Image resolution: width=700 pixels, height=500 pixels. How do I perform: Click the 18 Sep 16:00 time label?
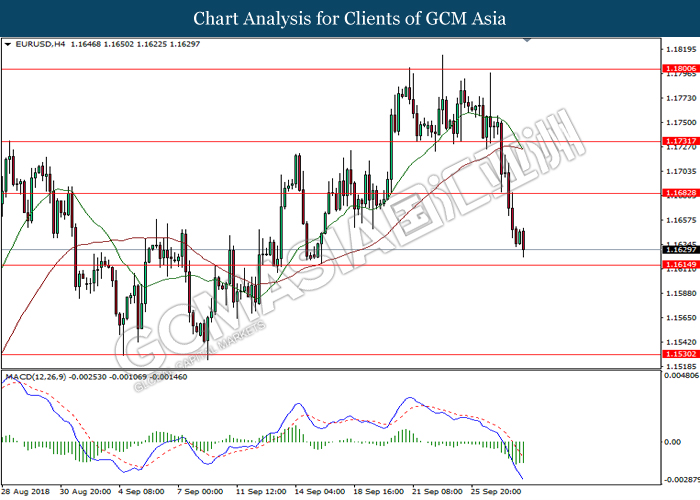pos(379,492)
